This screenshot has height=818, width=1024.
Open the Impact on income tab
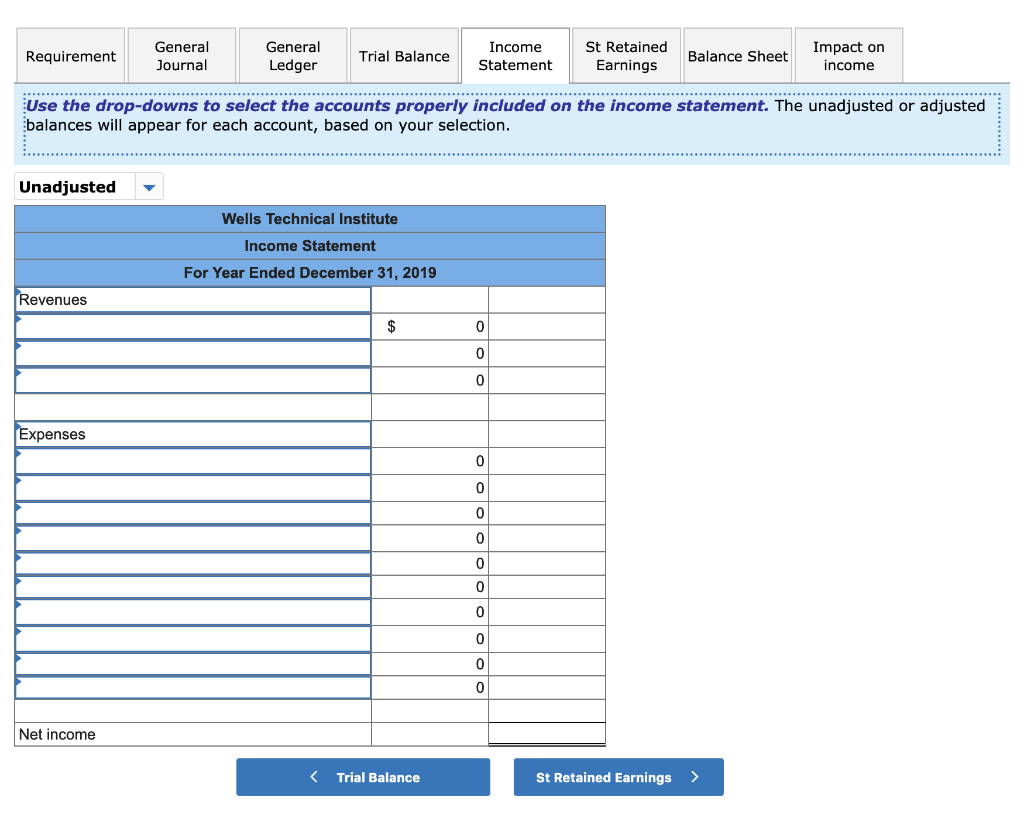(848, 55)
